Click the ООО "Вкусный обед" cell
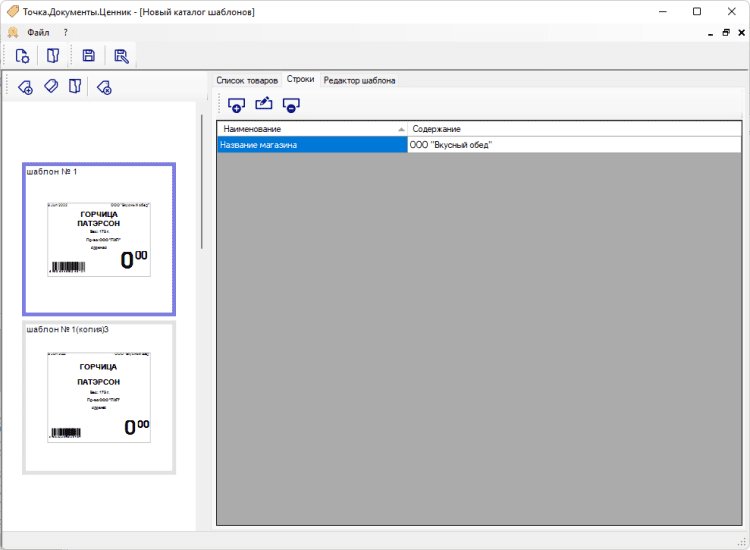The image size is (750, 550). pos(574,145)
